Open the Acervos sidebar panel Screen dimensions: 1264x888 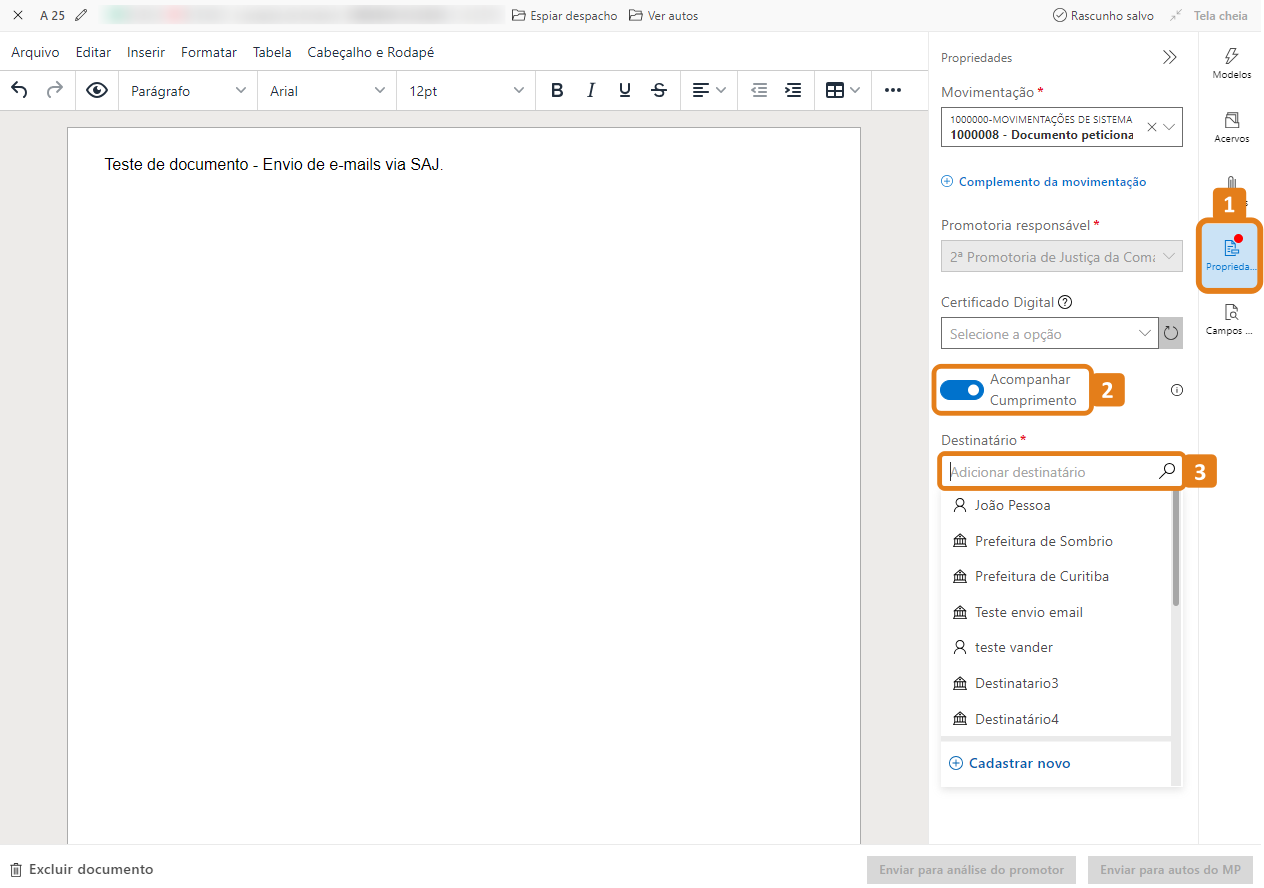[1231, 127]
